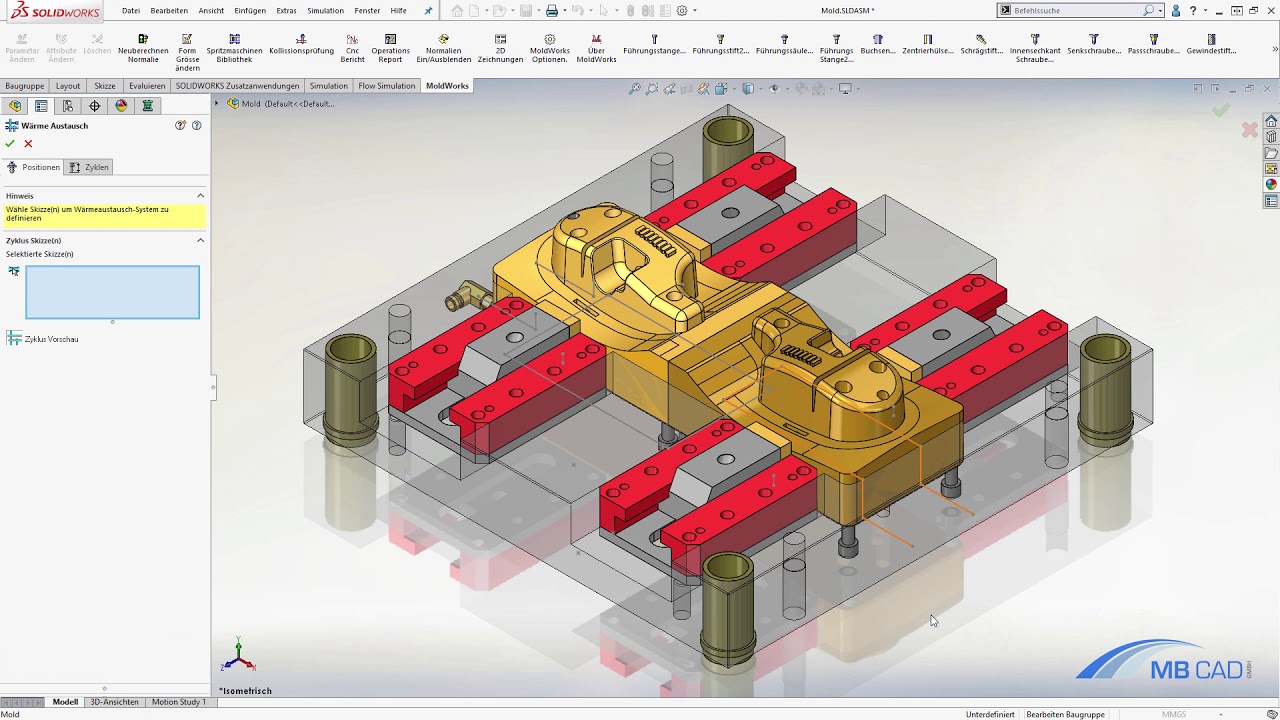This screenshot has height=720, width=1280.
Task: Open the Spritzmaschinen Bibliothek
Action: [x=234, y=49]
